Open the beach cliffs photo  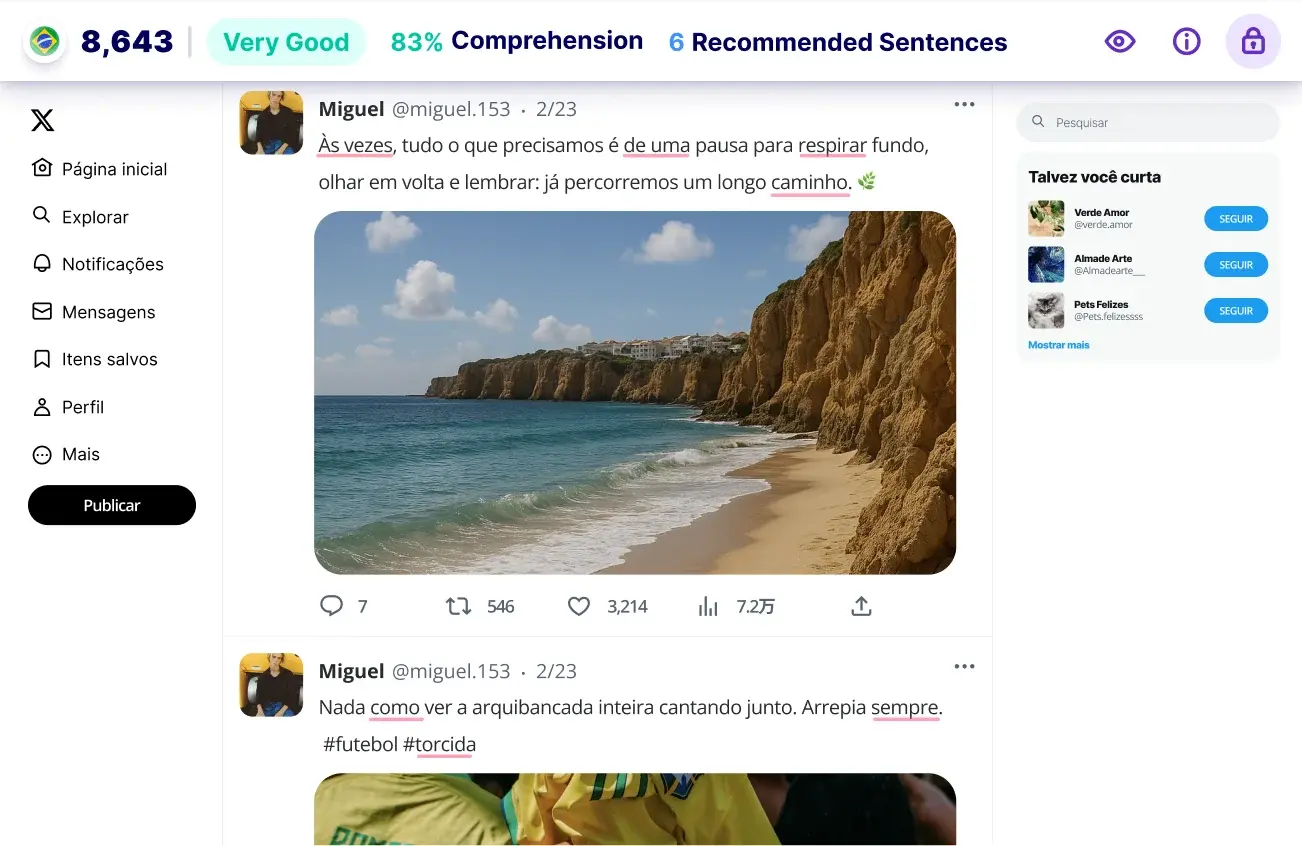coord(635,392)
